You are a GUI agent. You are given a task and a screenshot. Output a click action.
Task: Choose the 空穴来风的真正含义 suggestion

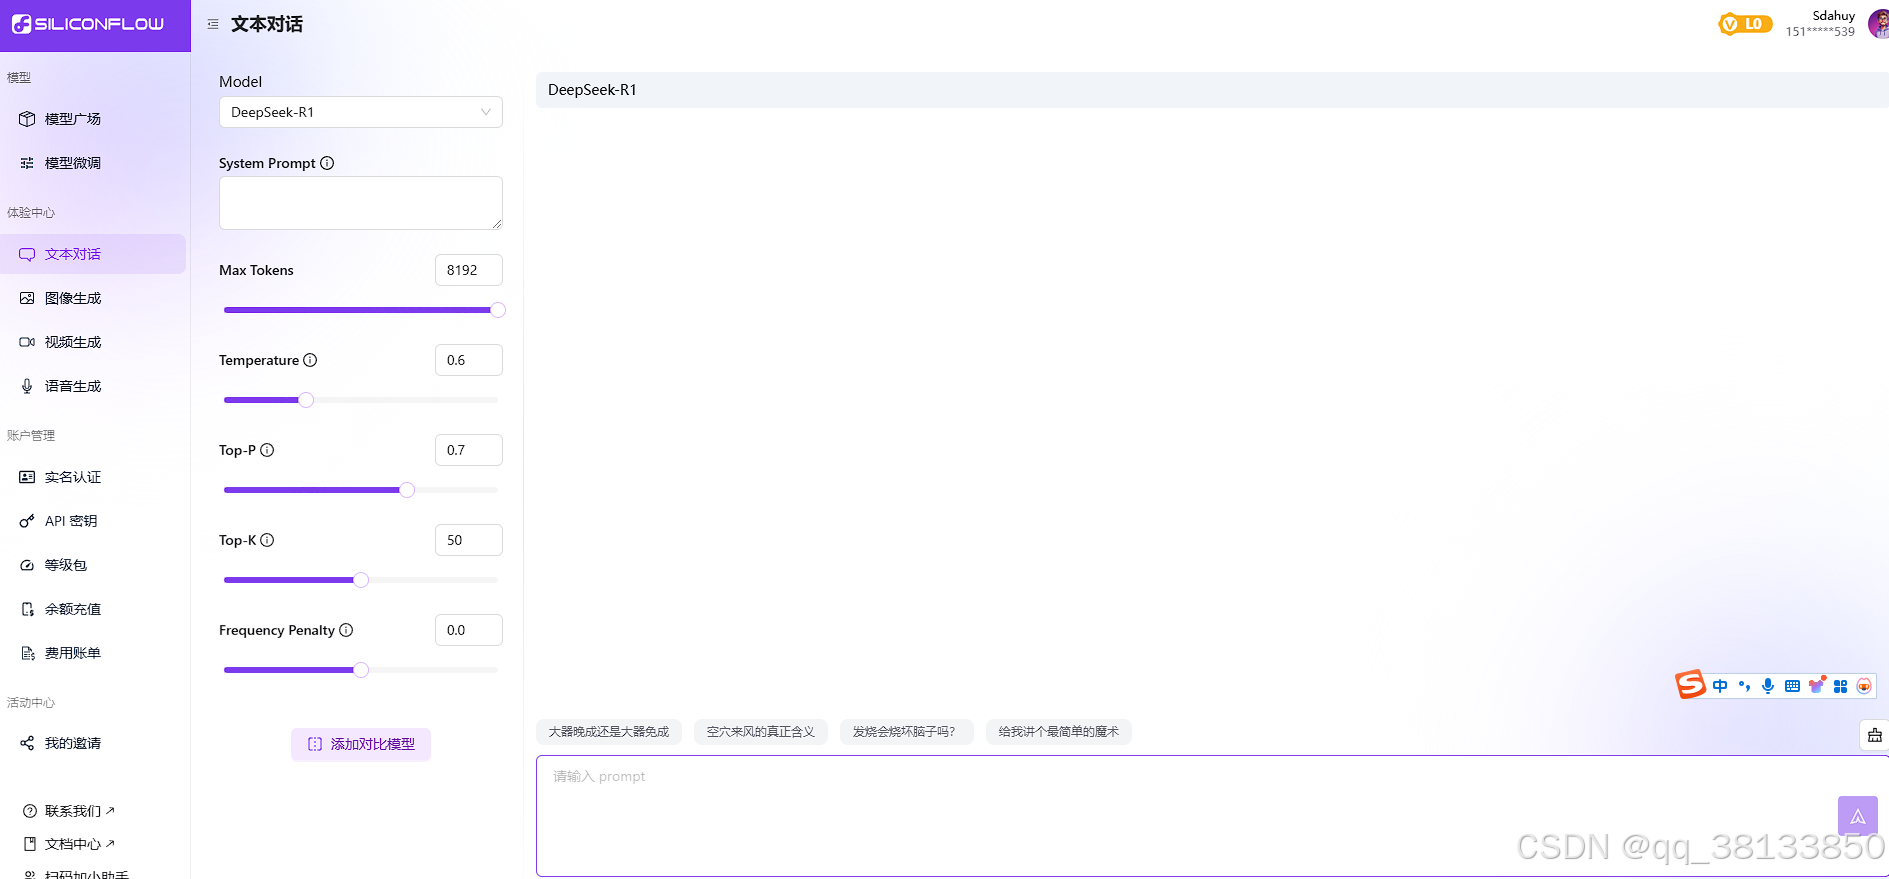[761, 732]
